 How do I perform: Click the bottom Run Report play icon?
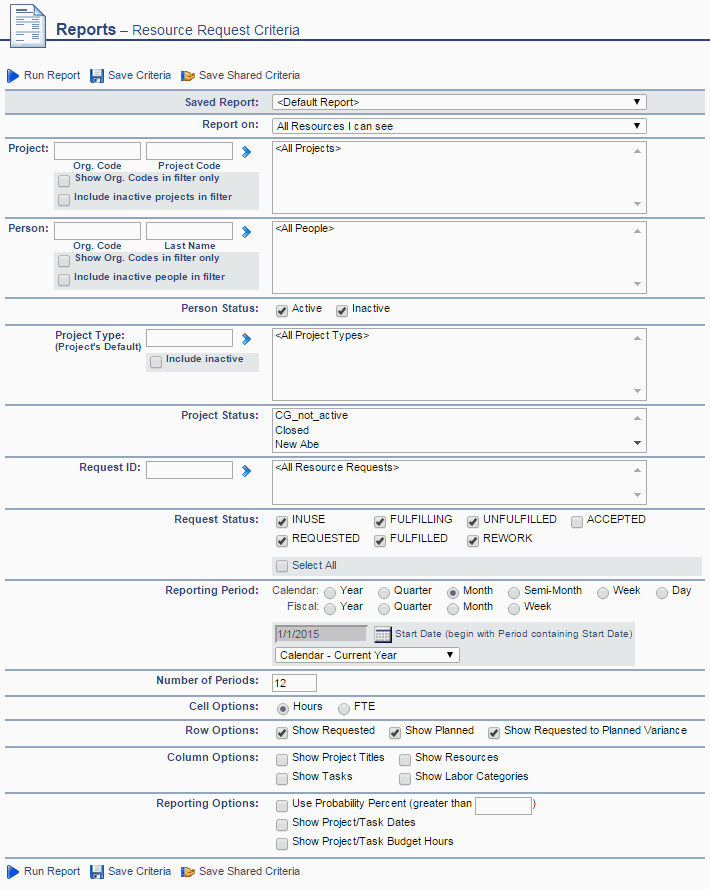12,871
